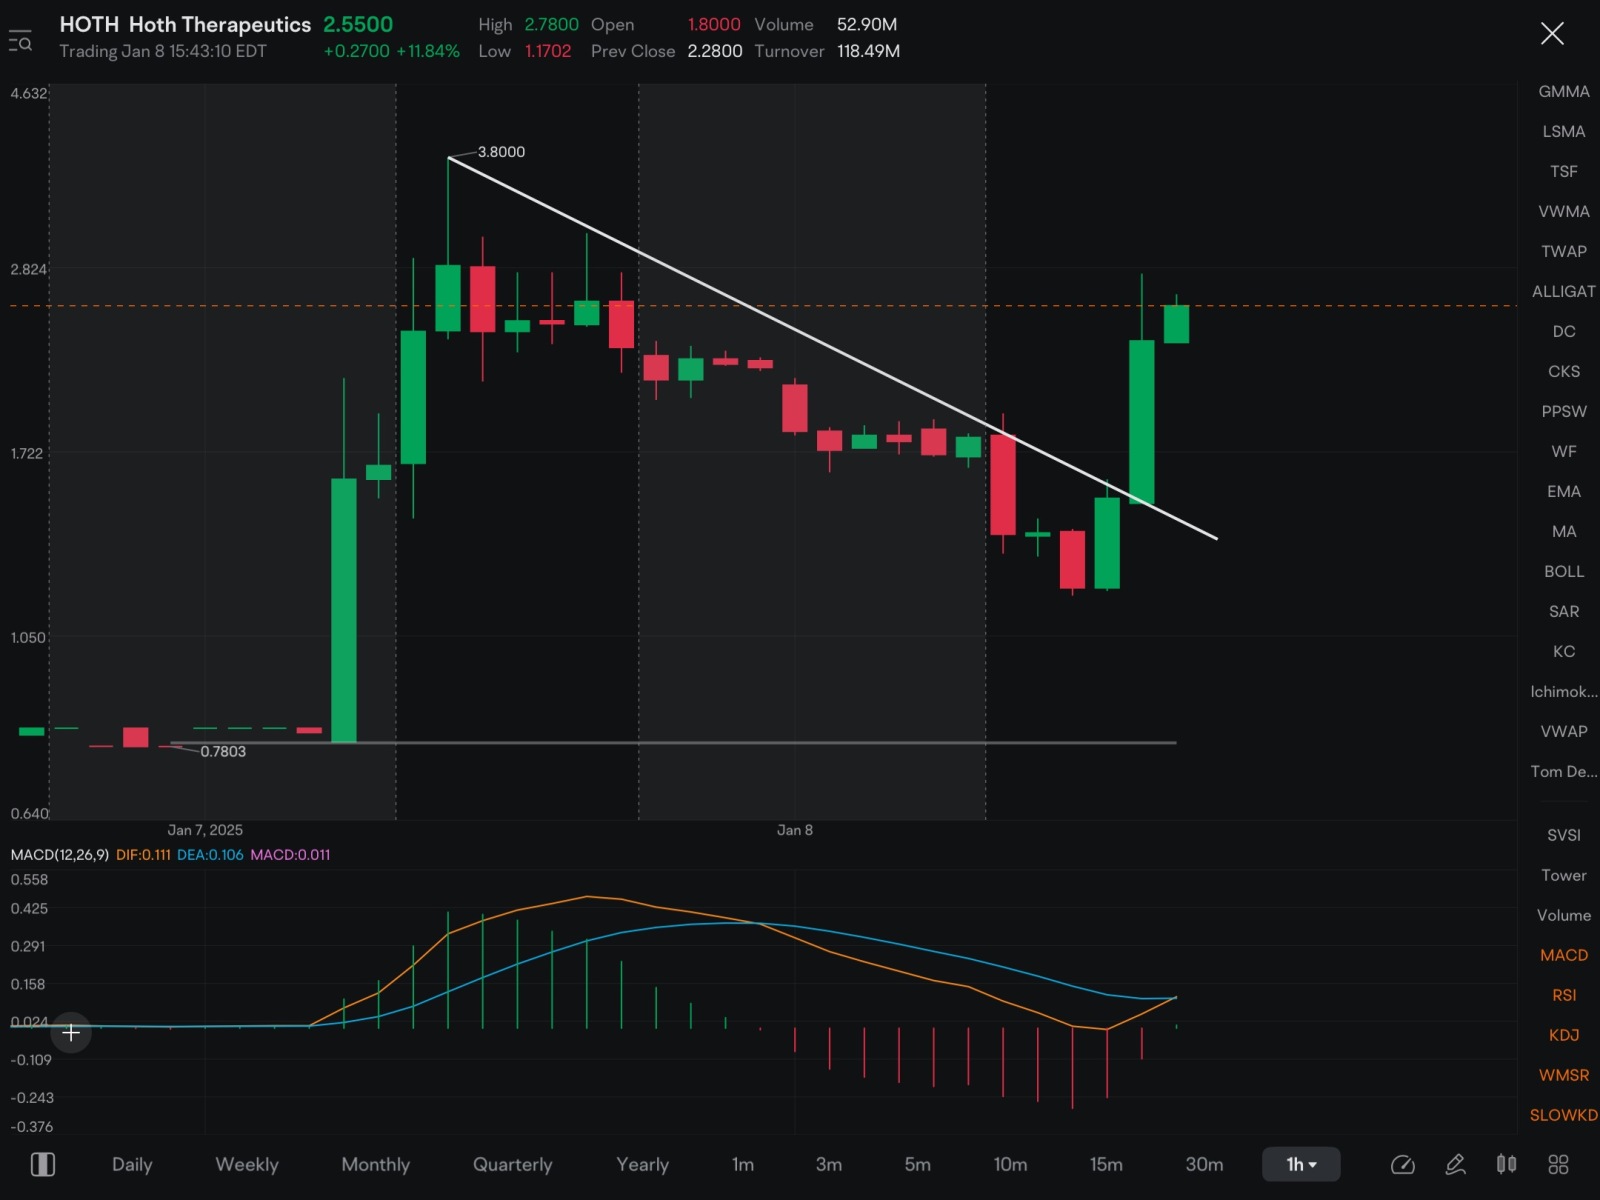
Task: Tap the Volume 52.90M value
Action: point(867,24)
